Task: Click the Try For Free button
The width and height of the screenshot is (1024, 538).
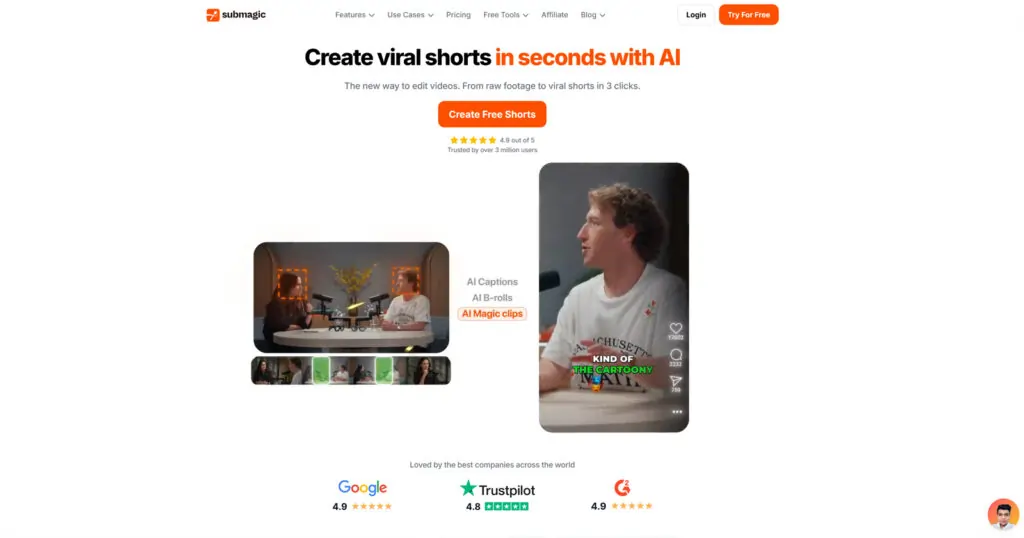Action: (748, 15)
